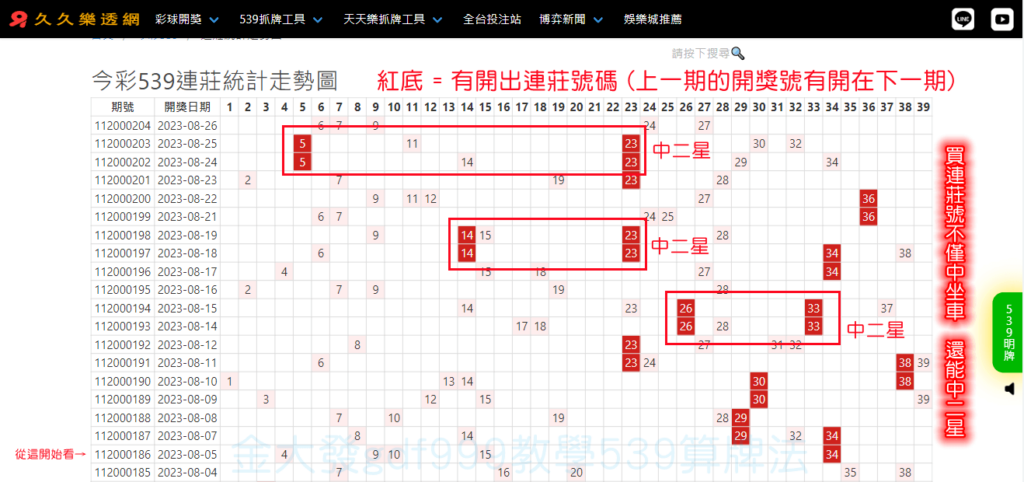Click number 20 in the table header row

576,106
